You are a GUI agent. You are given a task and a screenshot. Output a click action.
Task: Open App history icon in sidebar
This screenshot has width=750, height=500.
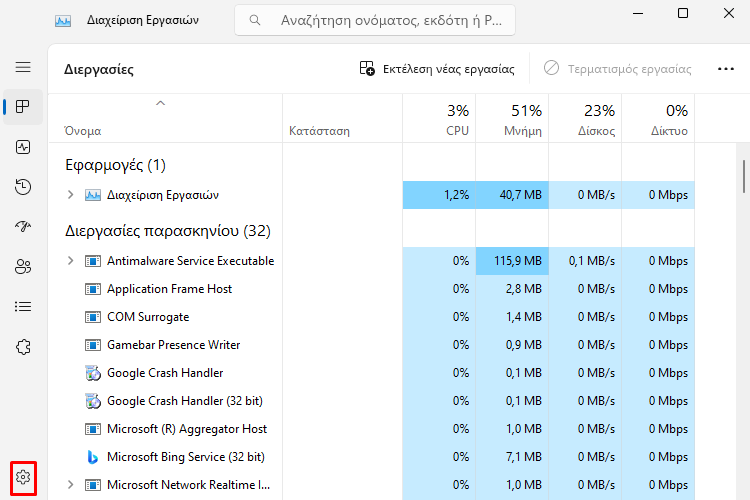[23, 187]
